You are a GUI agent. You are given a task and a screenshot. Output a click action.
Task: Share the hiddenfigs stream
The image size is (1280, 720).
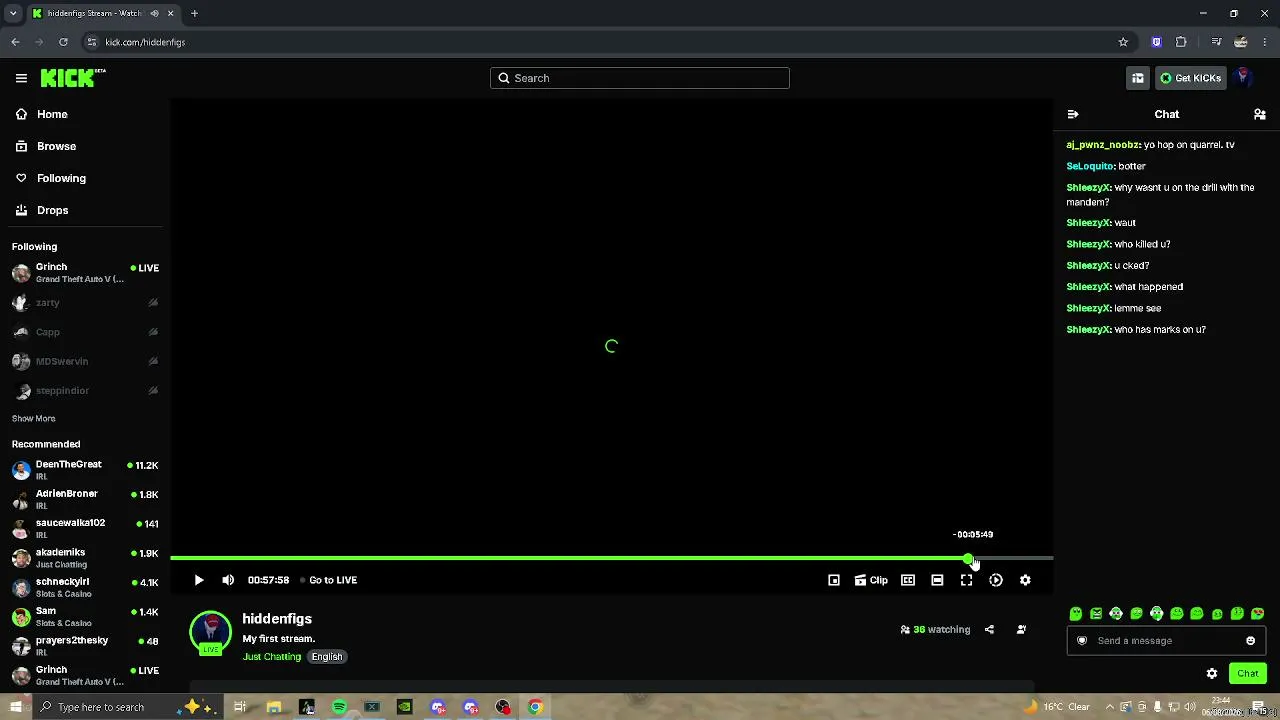[989, 630]
